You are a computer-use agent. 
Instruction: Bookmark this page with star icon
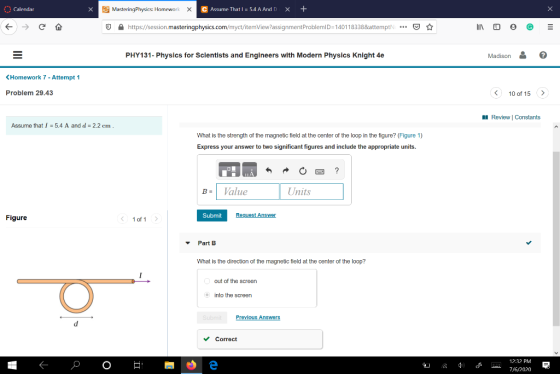point(429,27)
